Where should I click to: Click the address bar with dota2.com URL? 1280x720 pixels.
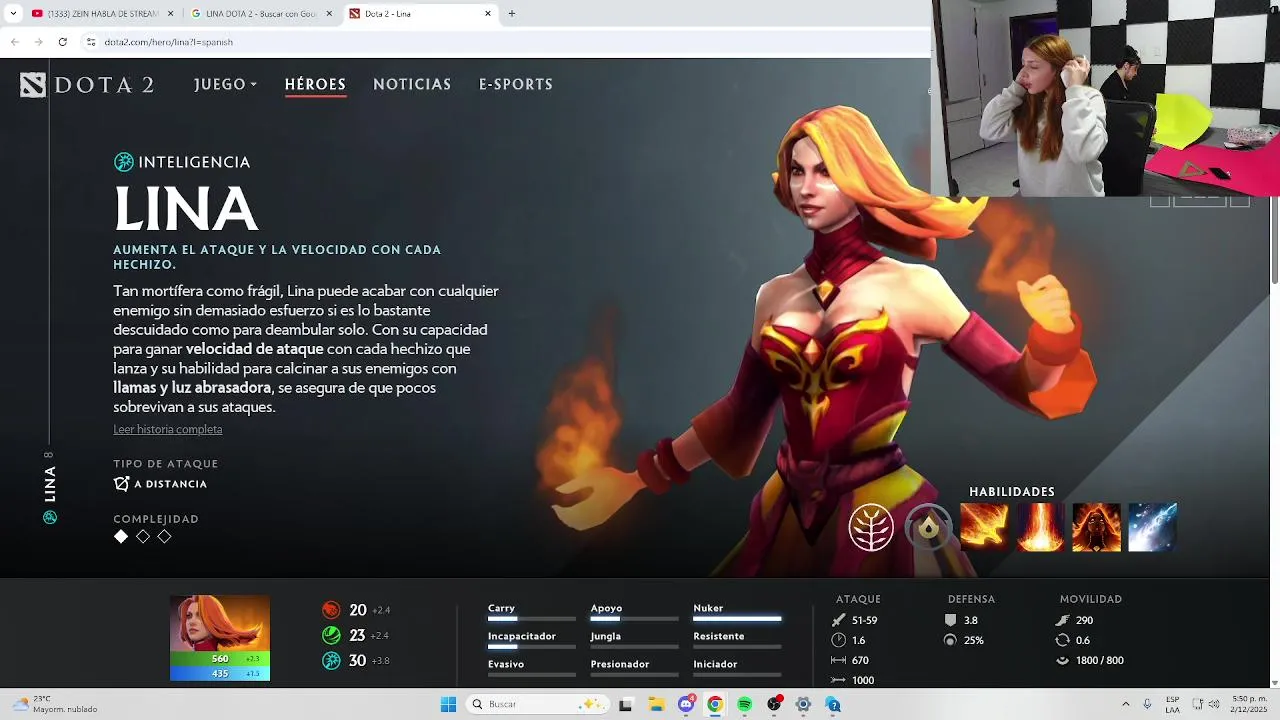click(505, 42)
